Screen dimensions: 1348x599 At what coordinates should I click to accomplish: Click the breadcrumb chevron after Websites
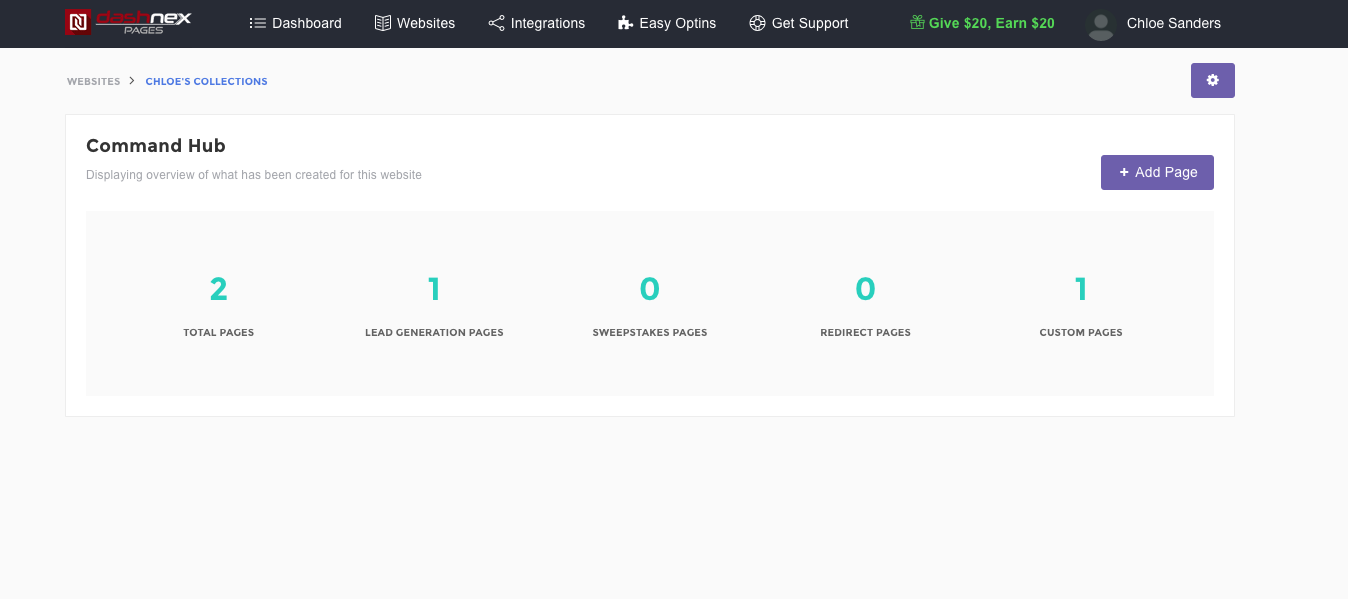point(132,81)
